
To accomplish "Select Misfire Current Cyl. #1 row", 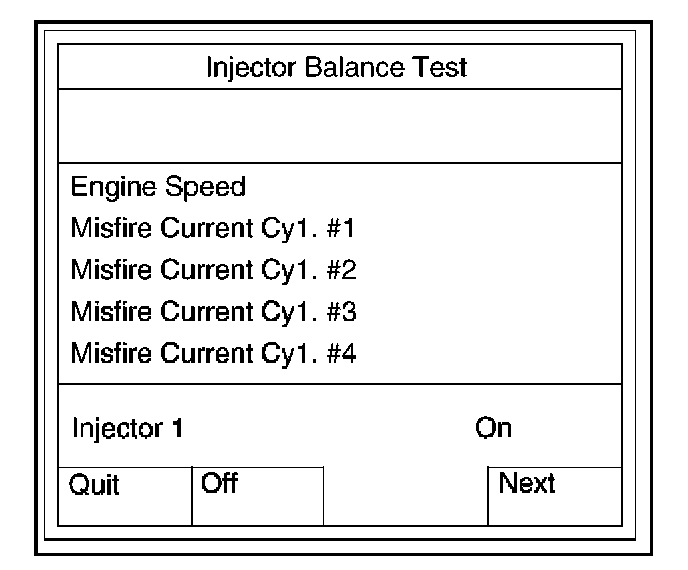I will [x=214, y=229].
